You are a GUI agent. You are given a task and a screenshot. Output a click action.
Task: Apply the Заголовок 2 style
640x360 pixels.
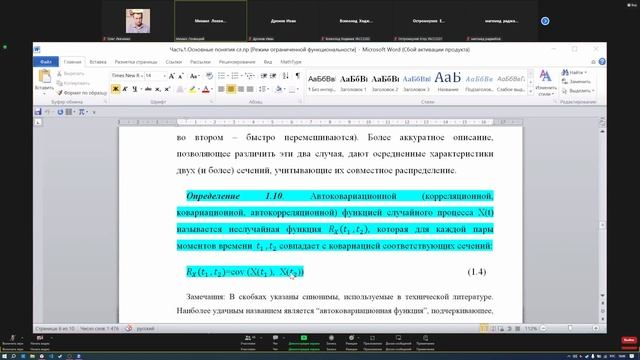[385, 82]
